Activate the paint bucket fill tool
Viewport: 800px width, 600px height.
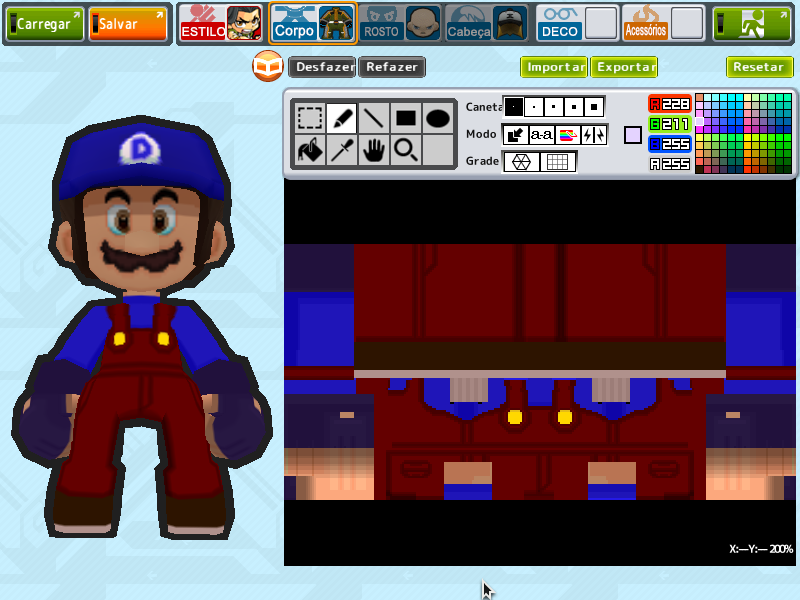[310, 150]
